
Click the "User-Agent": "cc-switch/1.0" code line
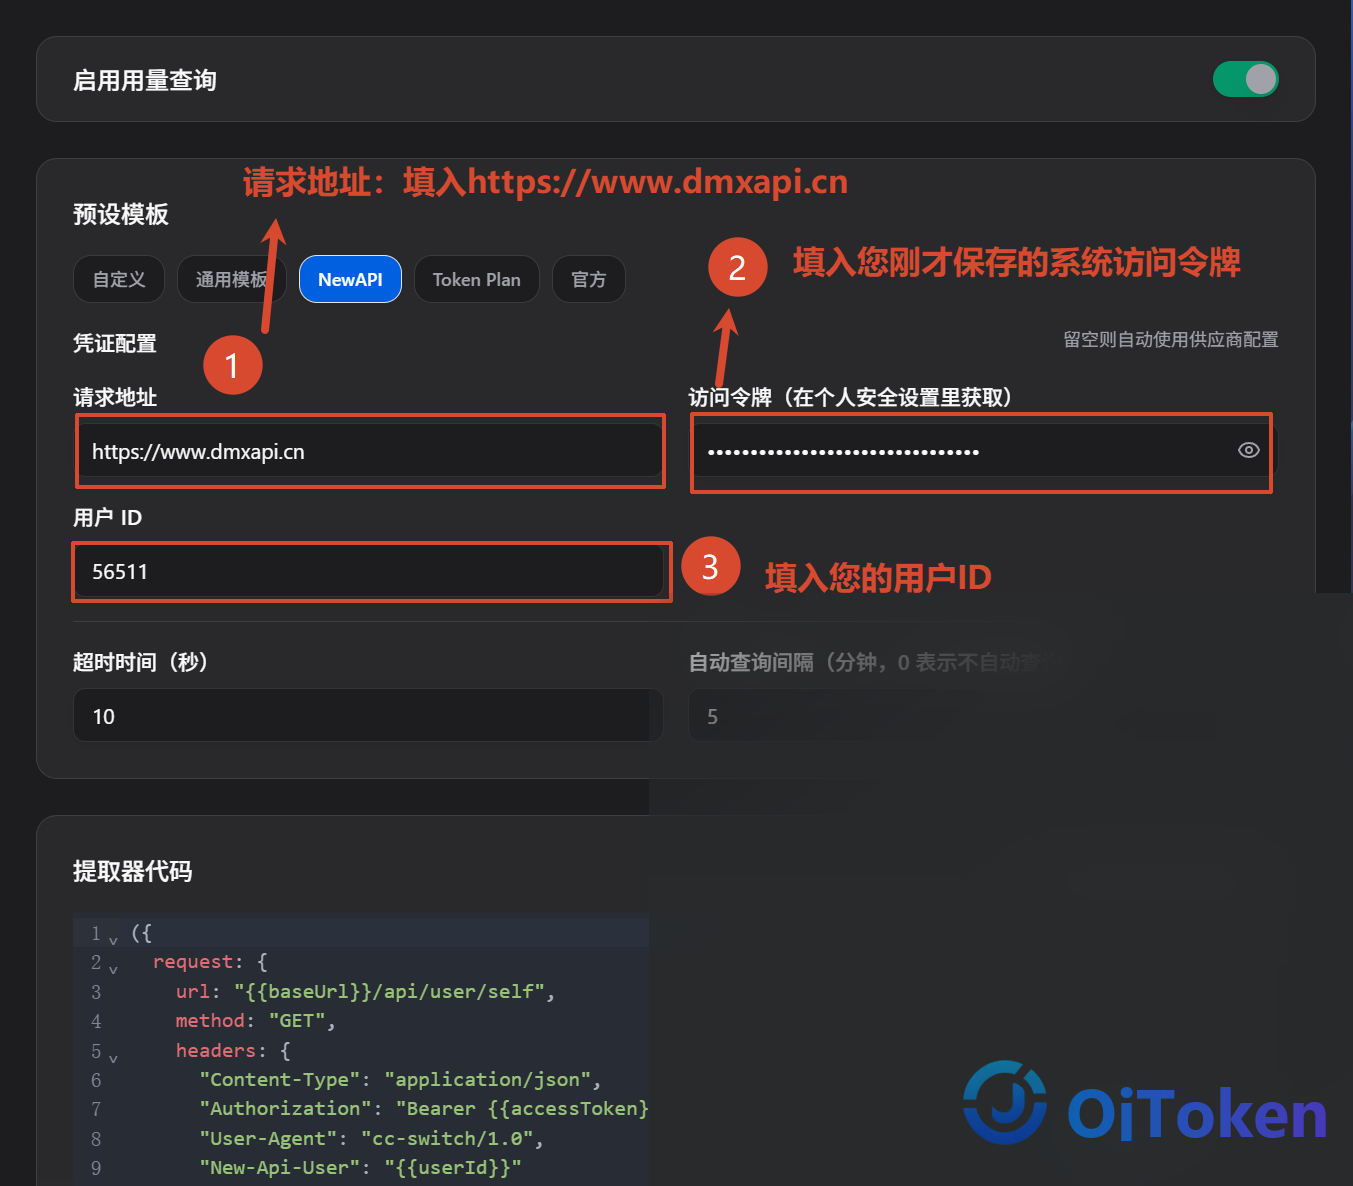(x=371, y=1139)
